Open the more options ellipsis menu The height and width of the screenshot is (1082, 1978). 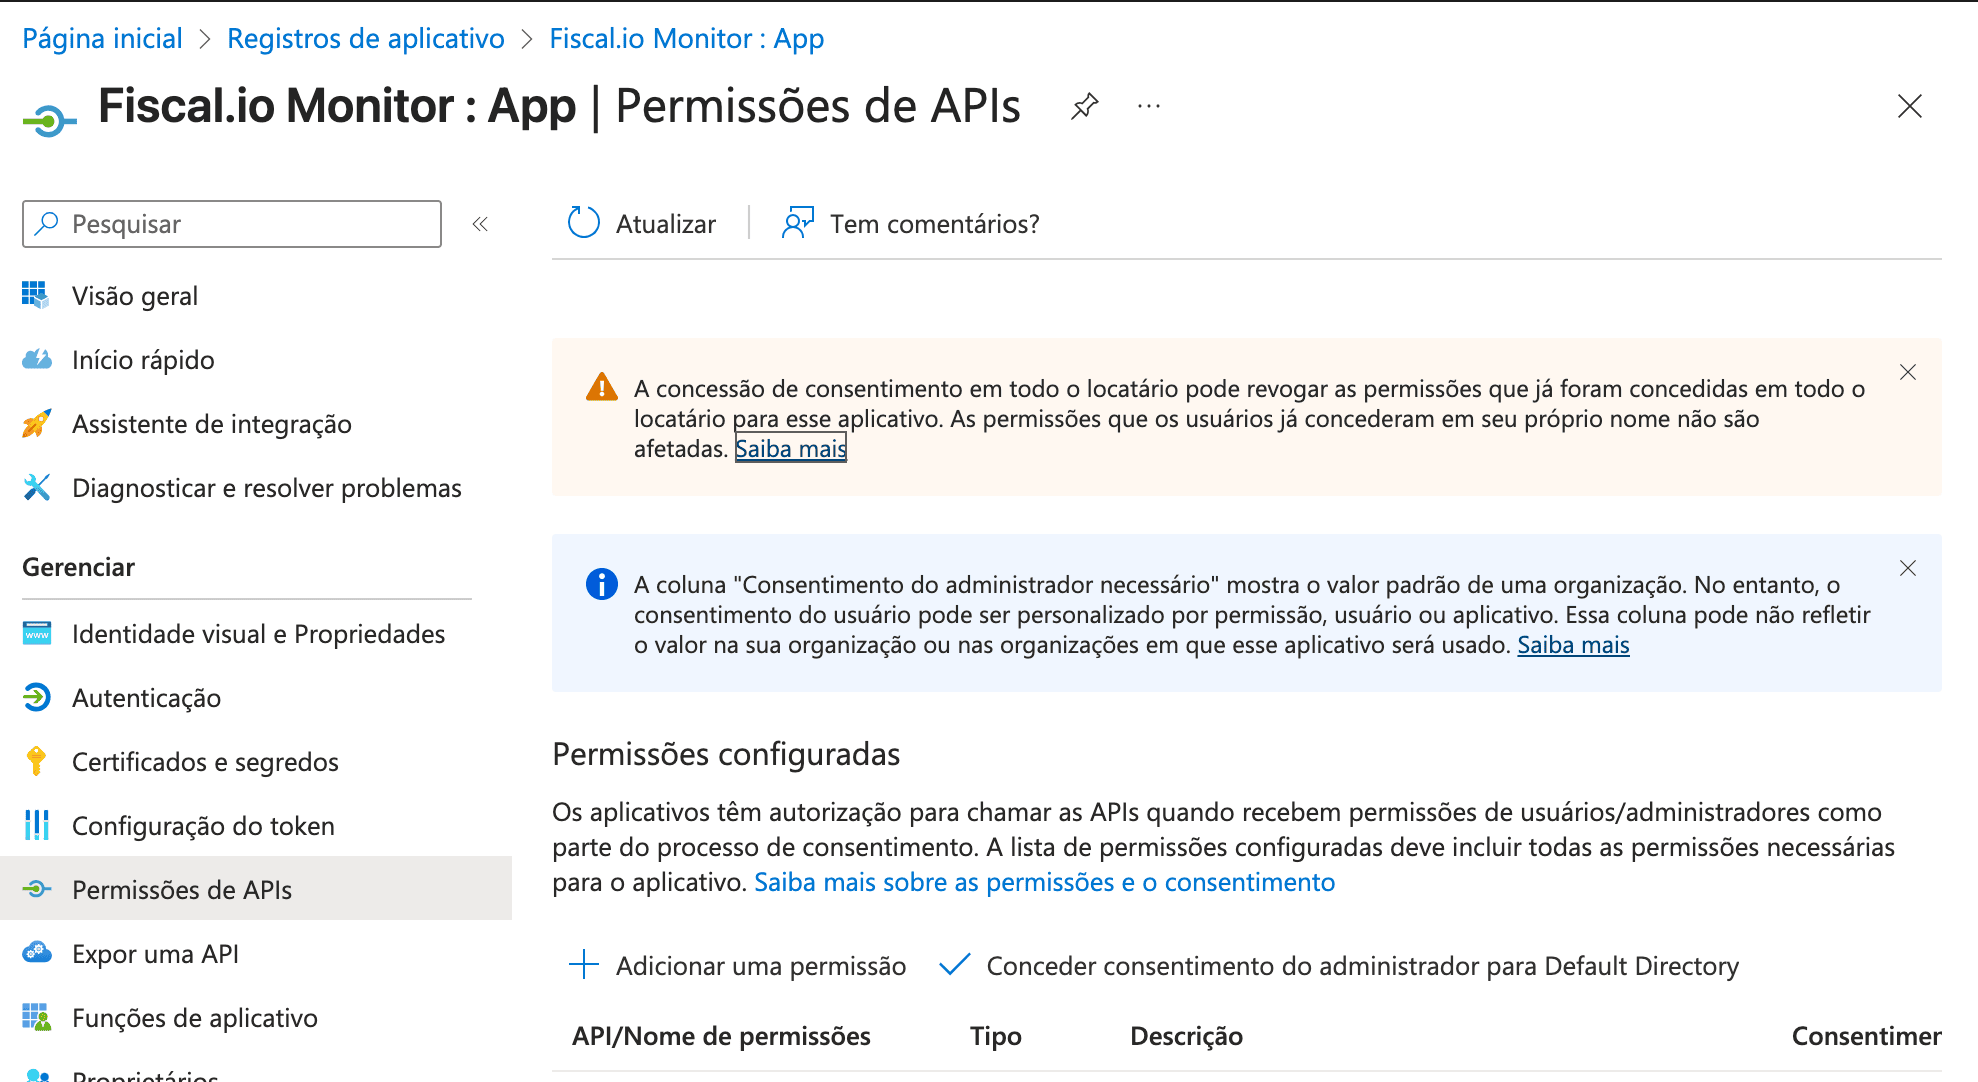(1149, 106)
